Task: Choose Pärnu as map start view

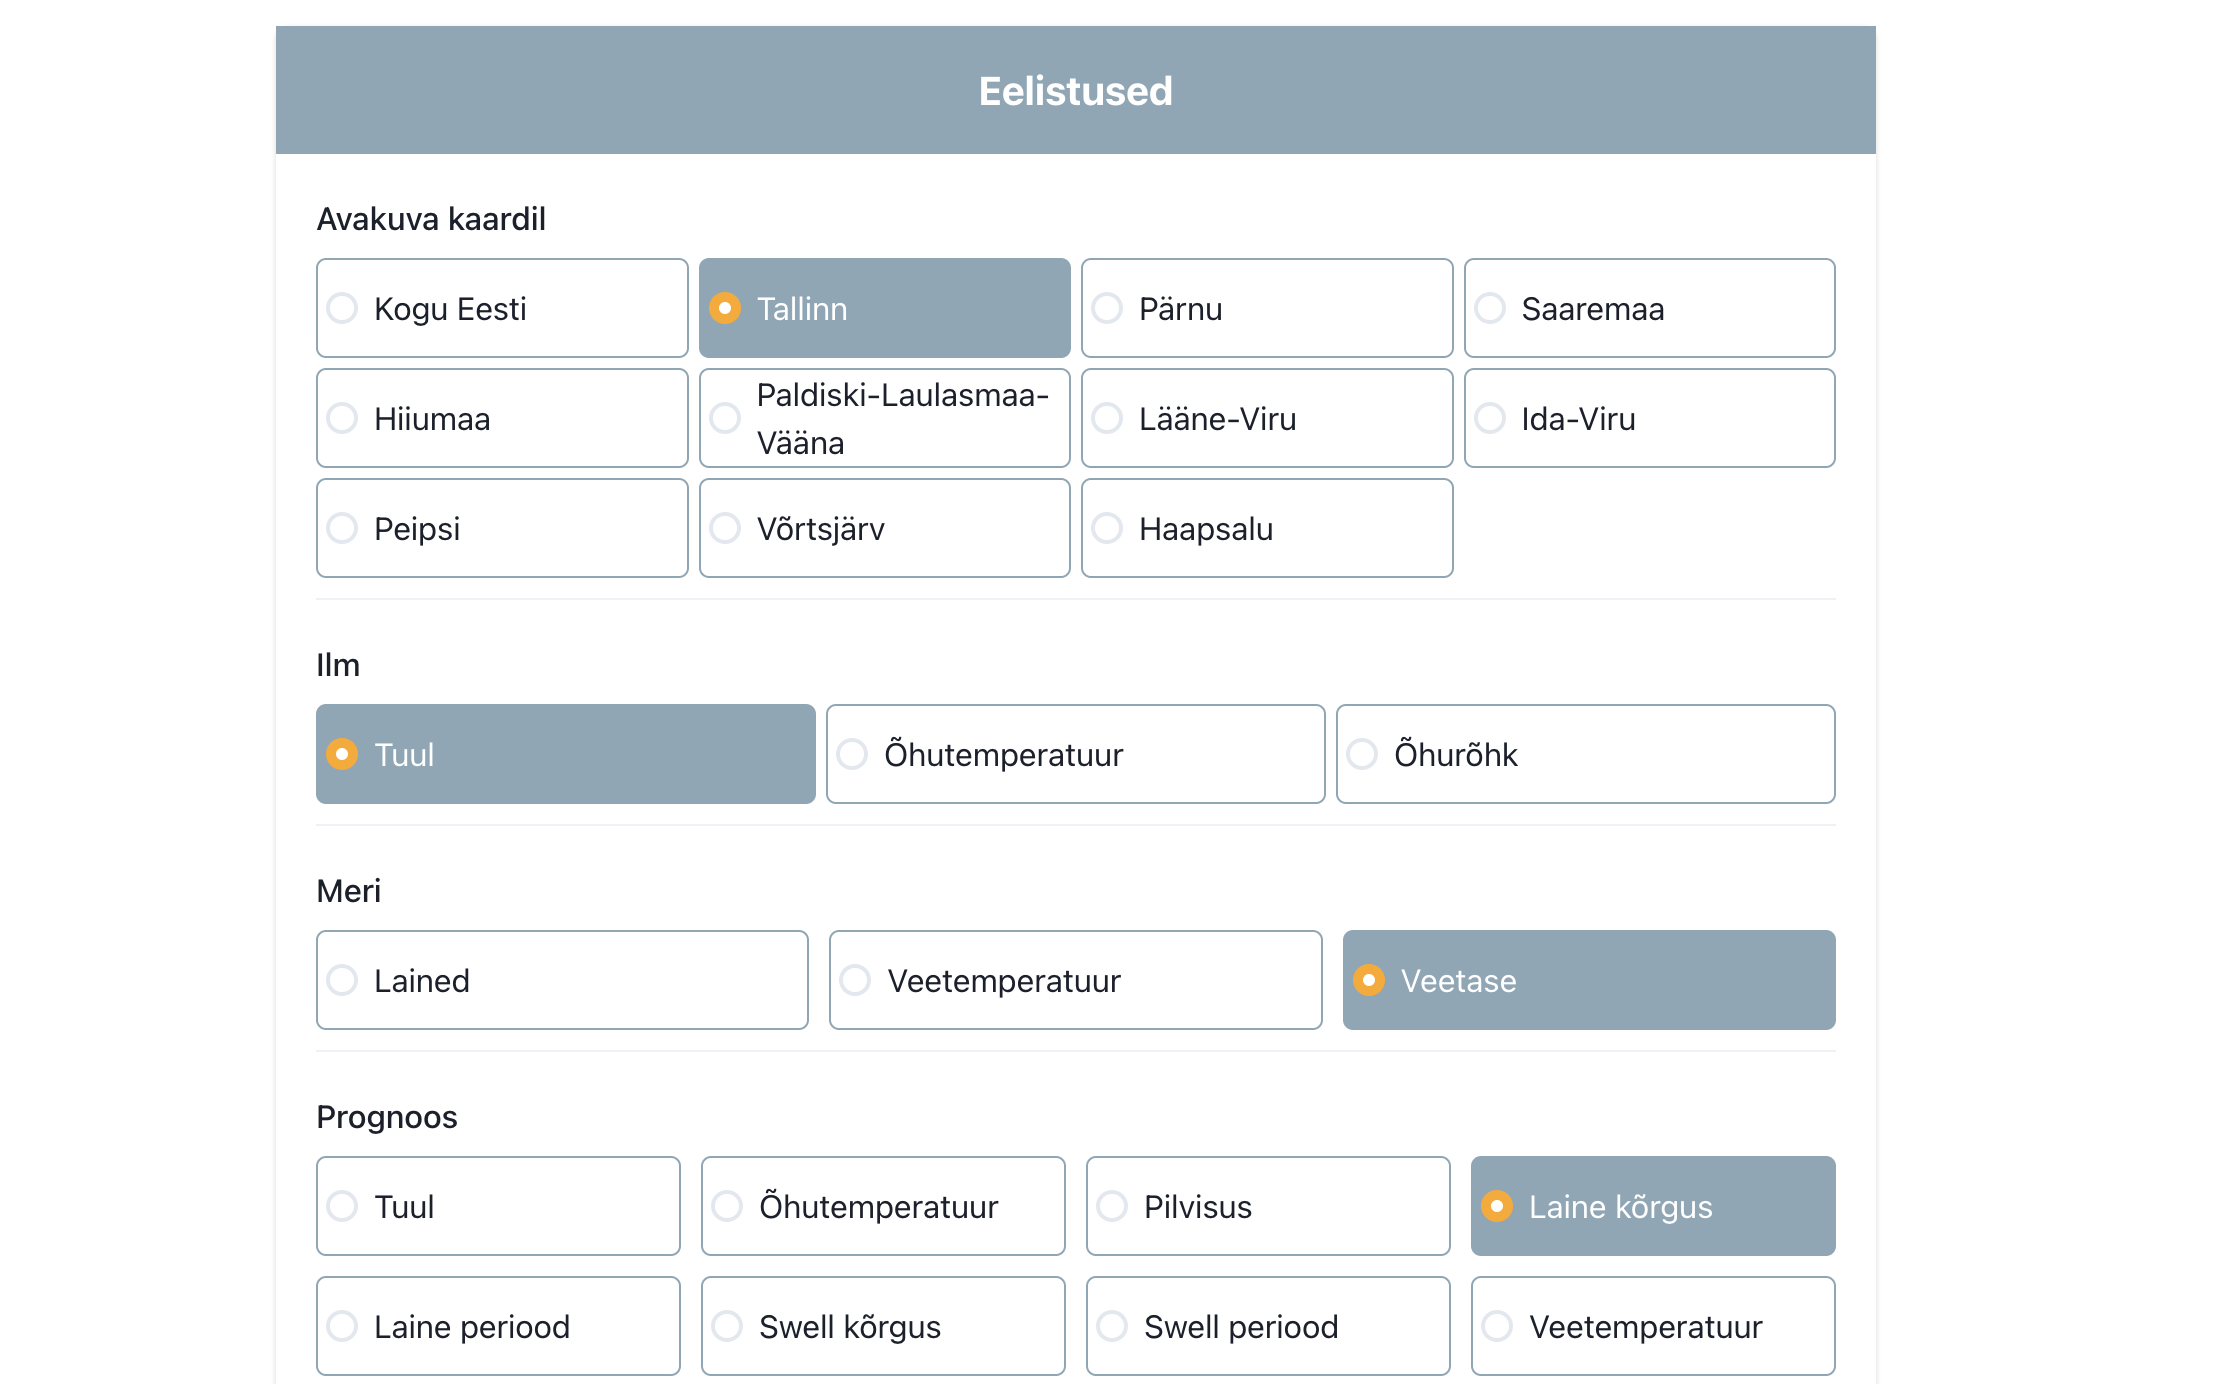Action: point(1266,308)
